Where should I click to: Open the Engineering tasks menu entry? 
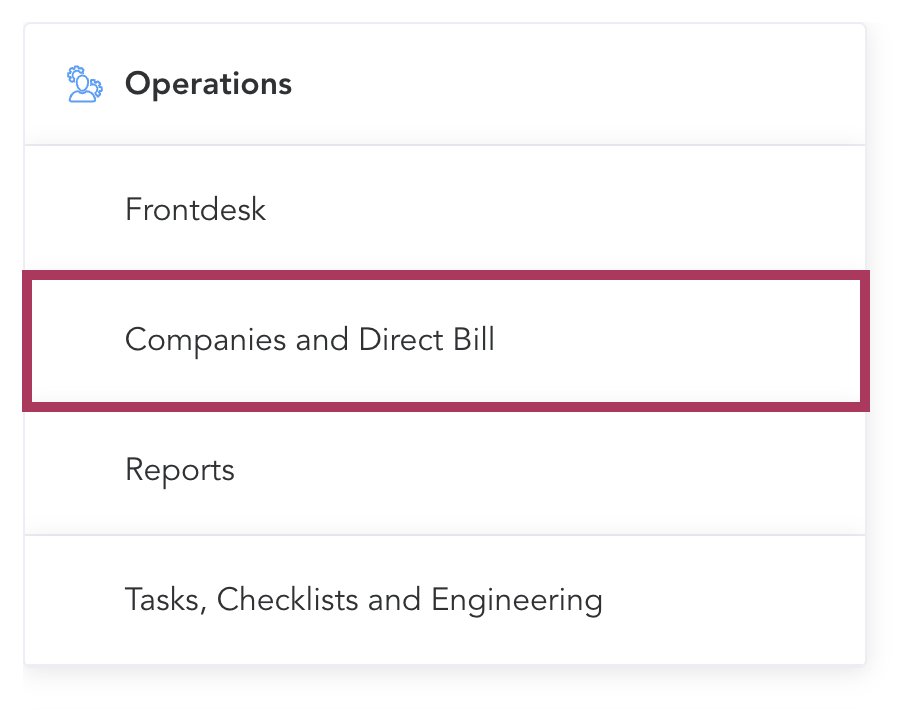point(516,600)
